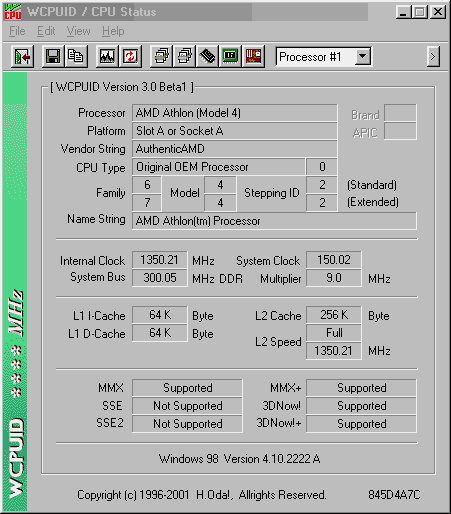
Task: Click the L1 I-Cache 64 K value
Action: tap(160, 315)
